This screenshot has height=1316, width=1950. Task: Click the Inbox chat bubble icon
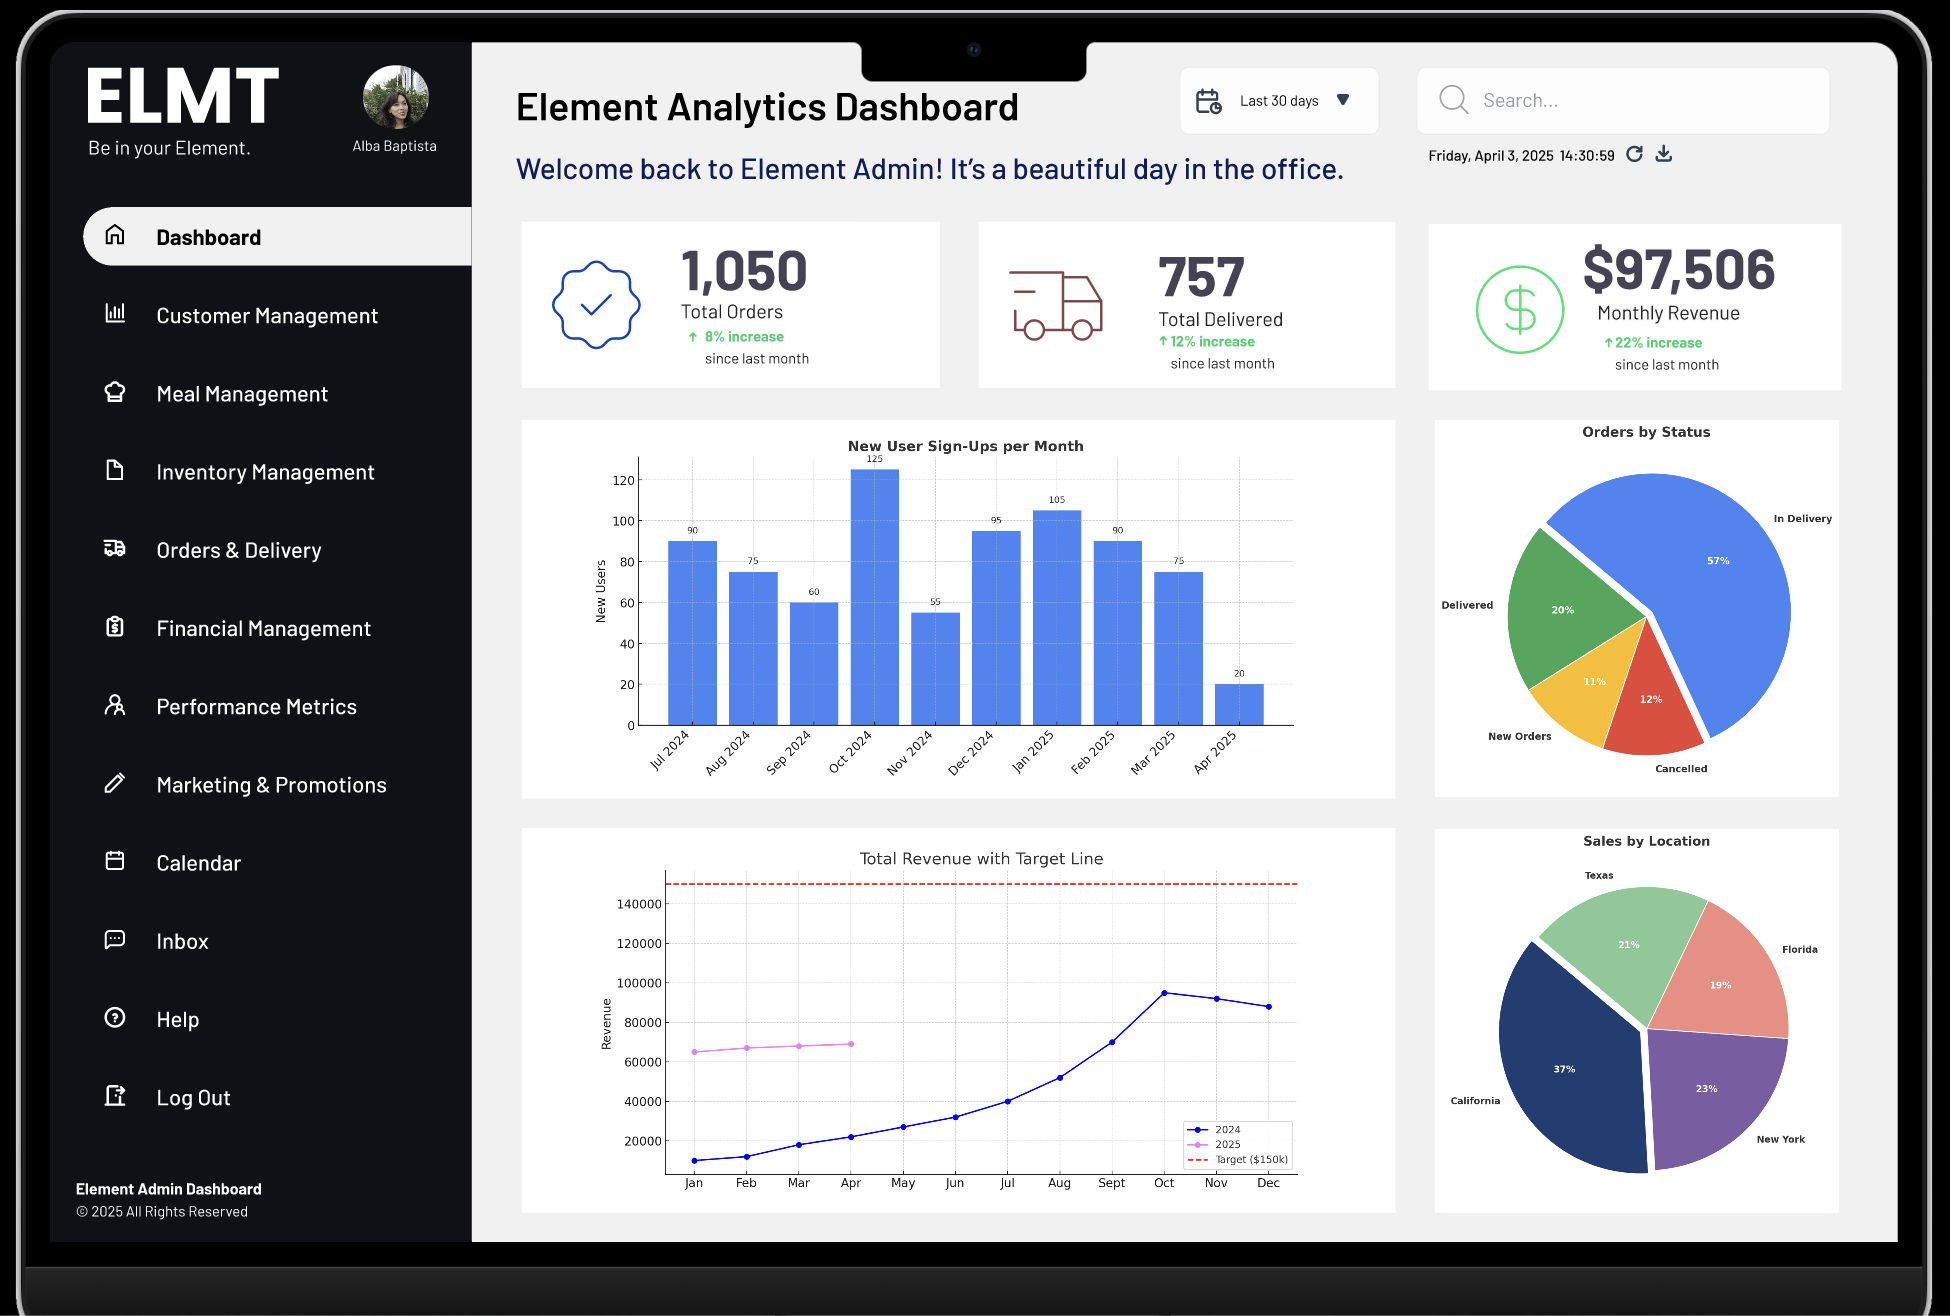click(x=115, y=939)
